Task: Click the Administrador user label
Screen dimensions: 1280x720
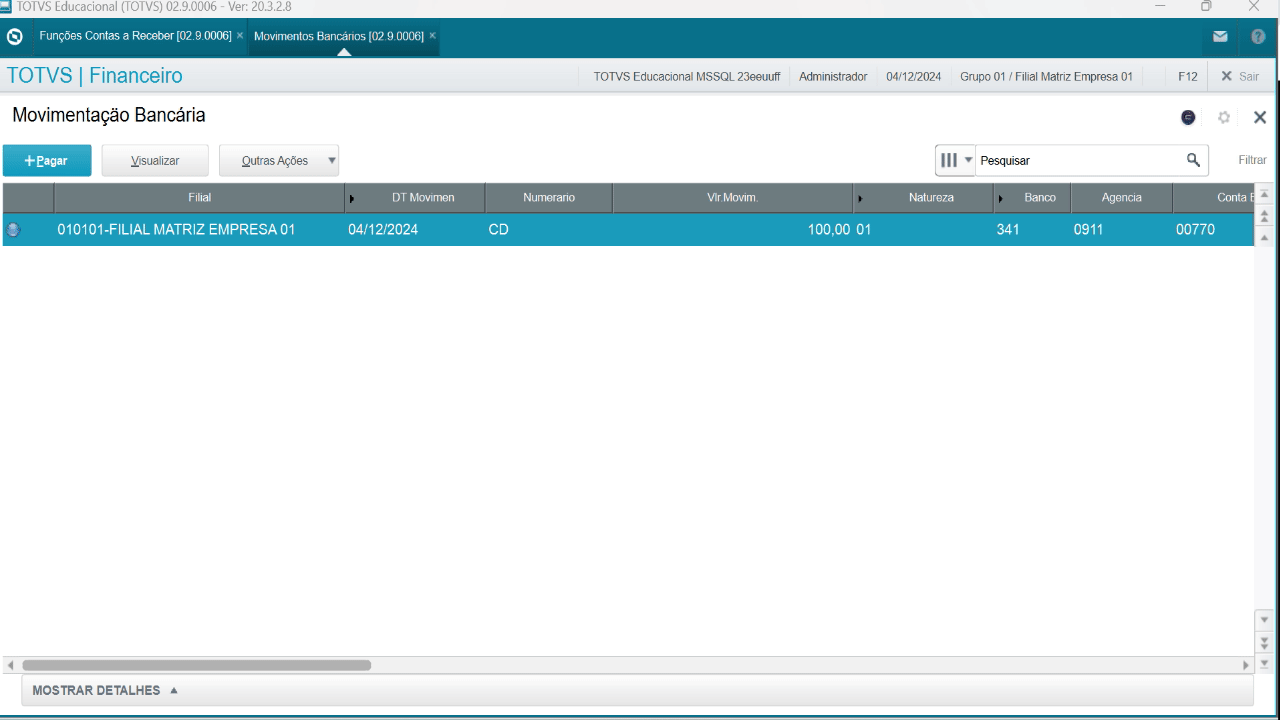Action: coord(833,76)
